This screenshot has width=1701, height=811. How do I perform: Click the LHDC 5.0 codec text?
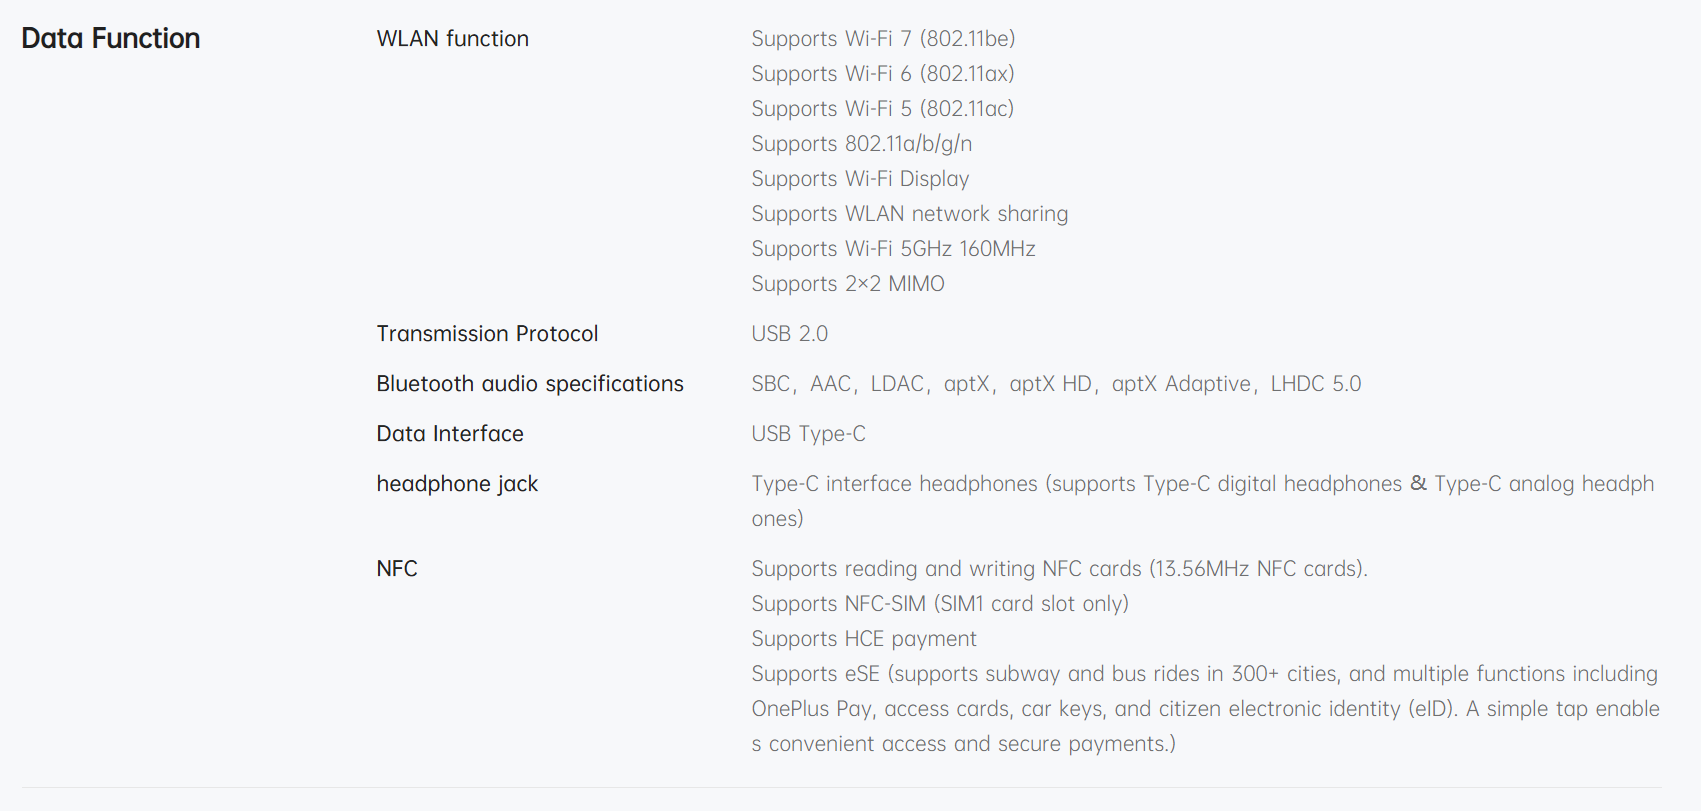[1315, 384]
